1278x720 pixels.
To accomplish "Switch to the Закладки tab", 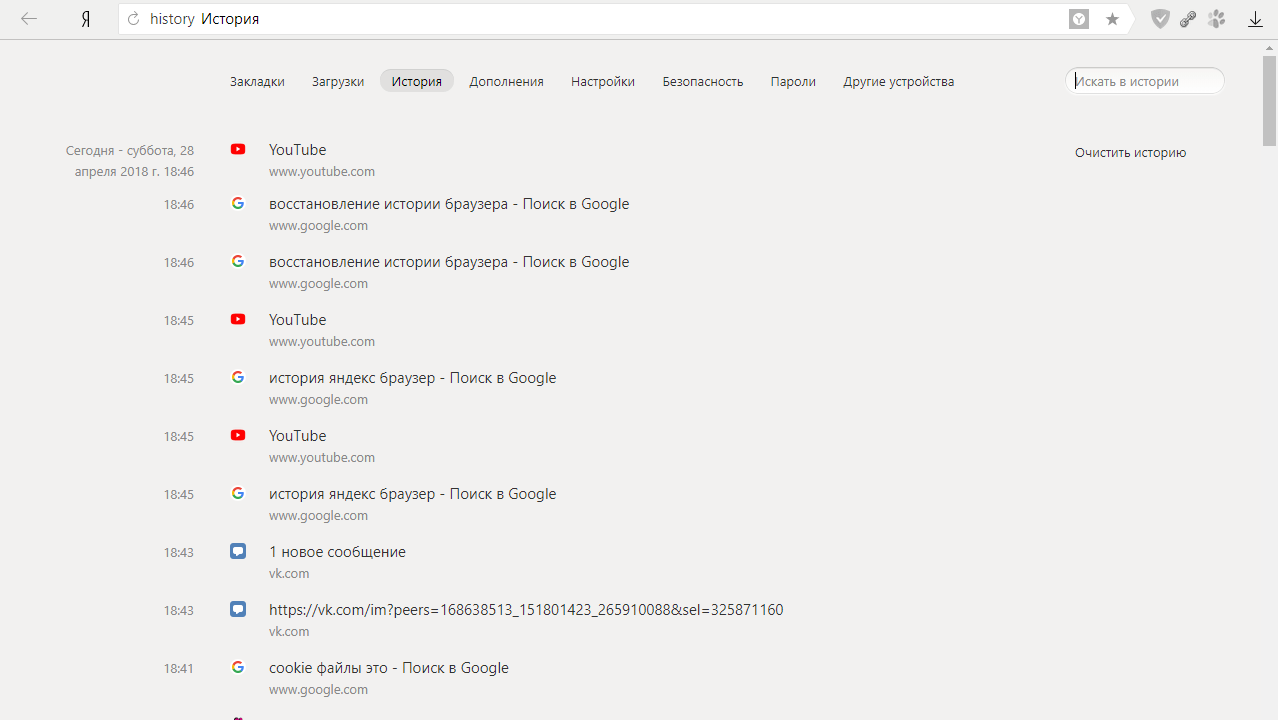I will pyautogui.click(x=257, y=82).
